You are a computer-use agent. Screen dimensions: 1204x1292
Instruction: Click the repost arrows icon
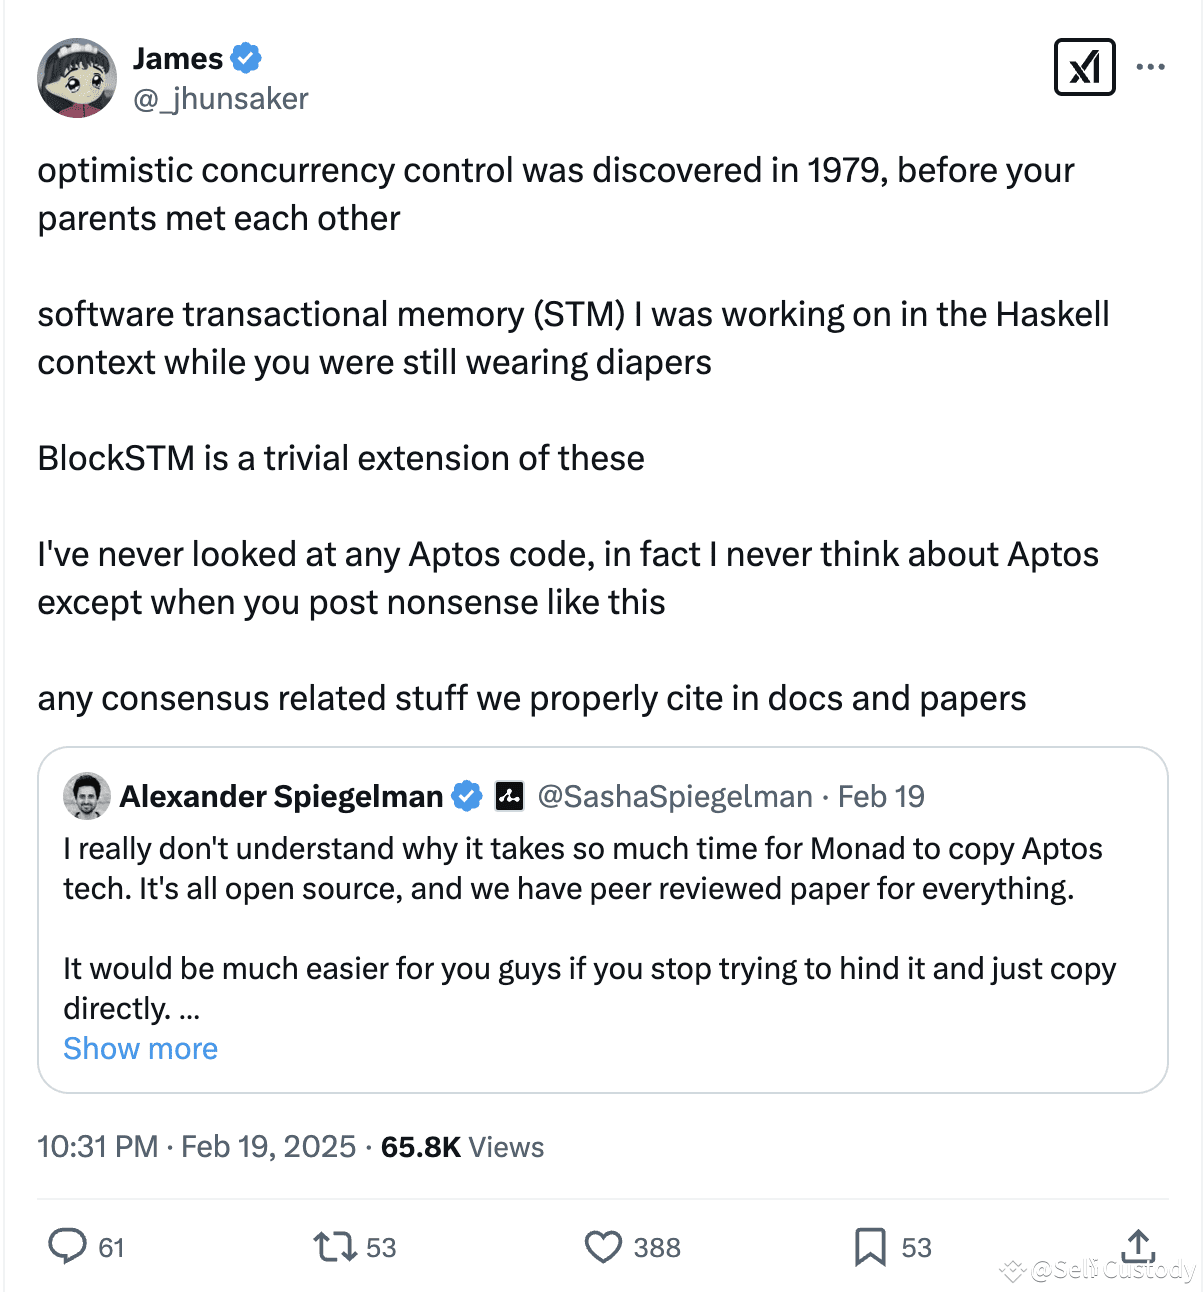pyautogui.click(x=334, y=1246)
